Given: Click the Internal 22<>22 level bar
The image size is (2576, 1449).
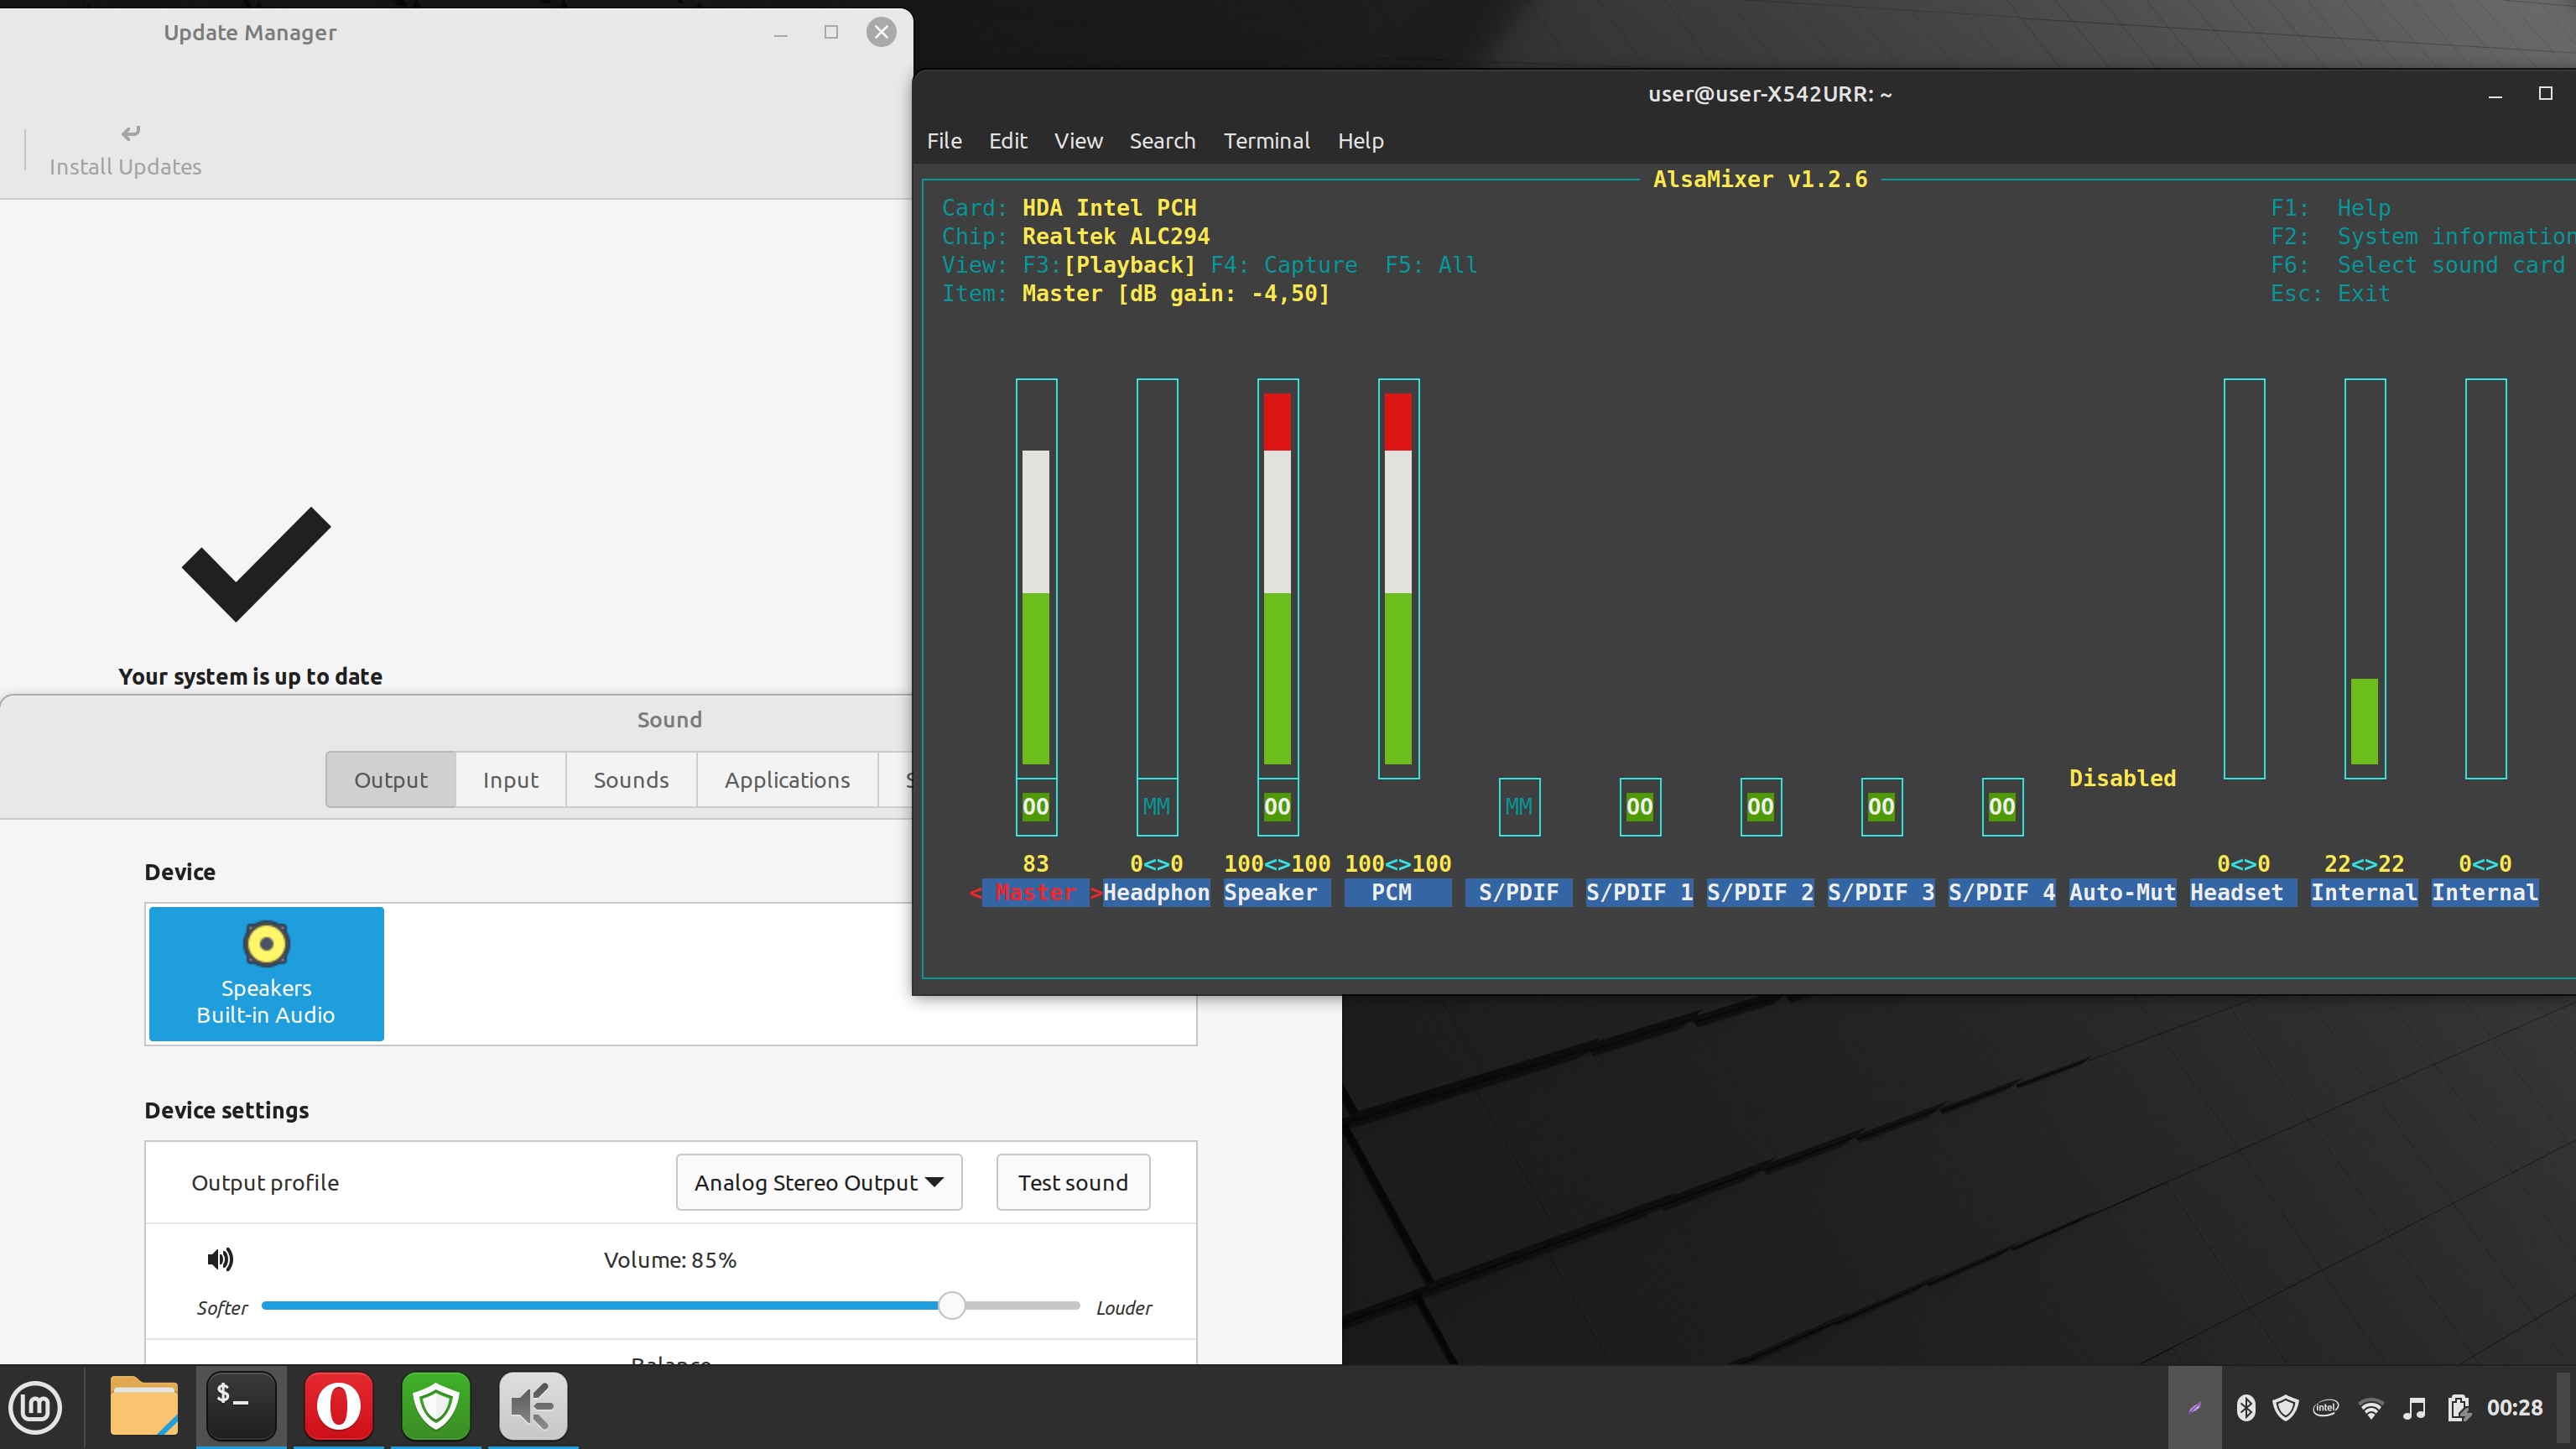Looking at the screenshot, I should tap(2365, 578).
